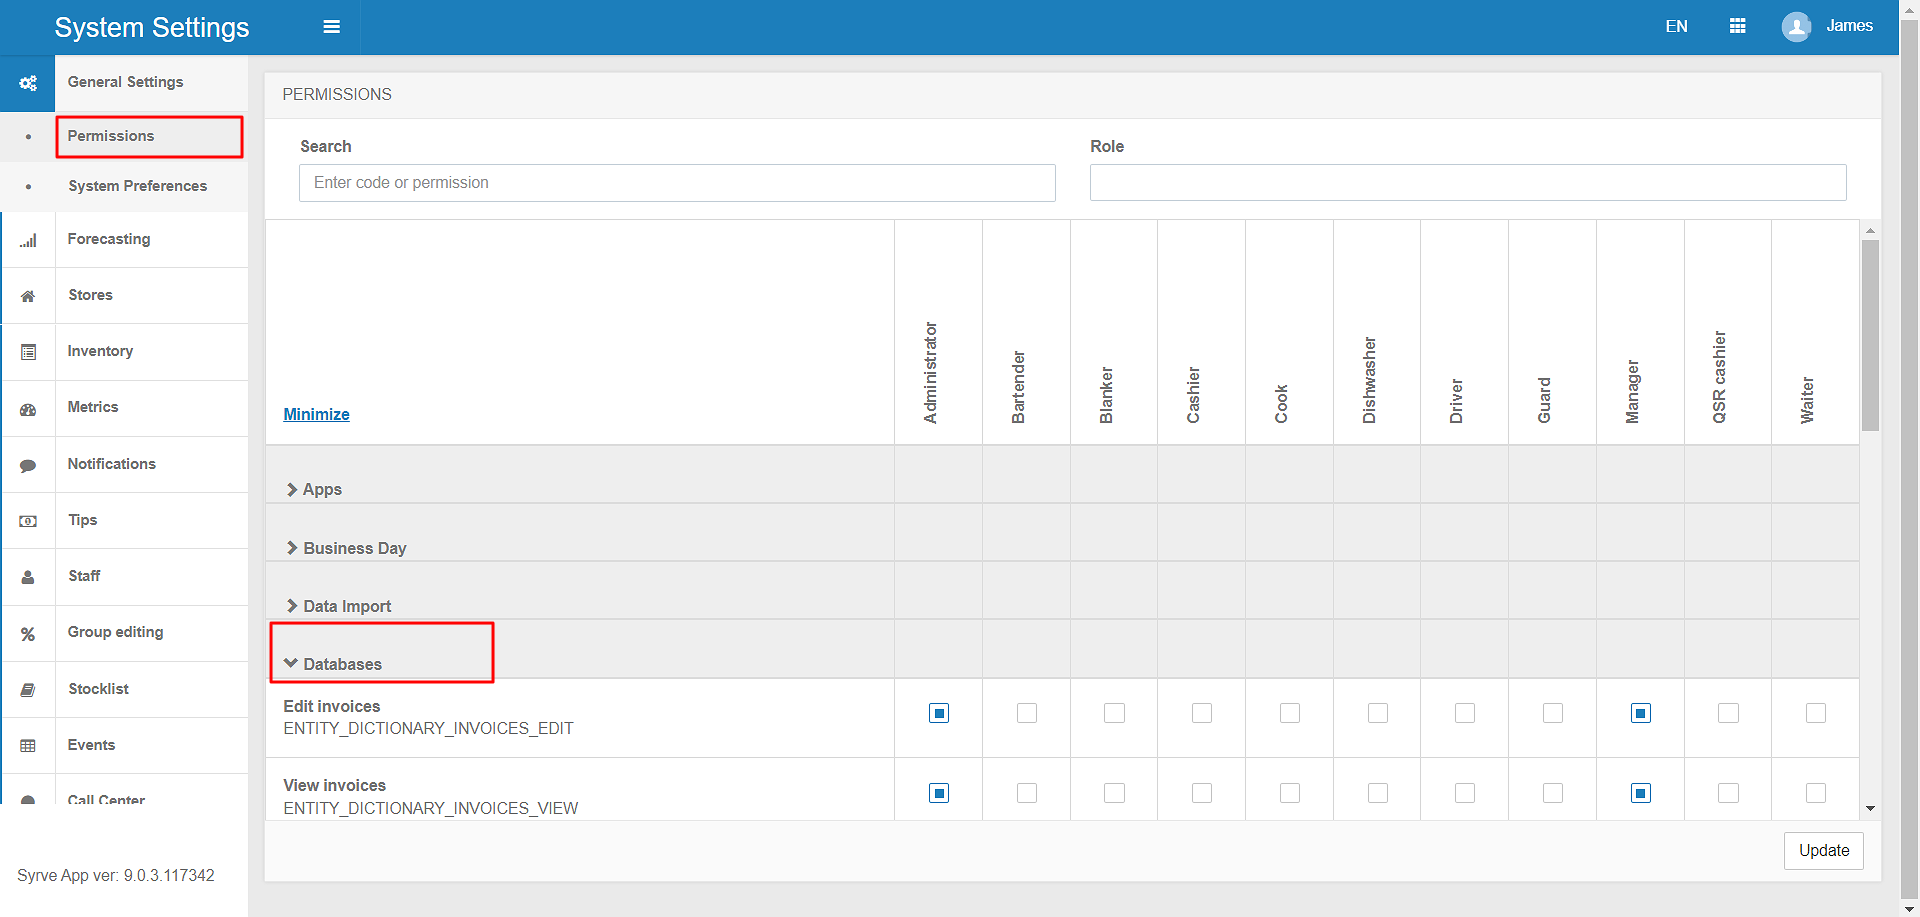1920x917 pixels.
Task: Open the Staff menu item
Action: point(84,576)
